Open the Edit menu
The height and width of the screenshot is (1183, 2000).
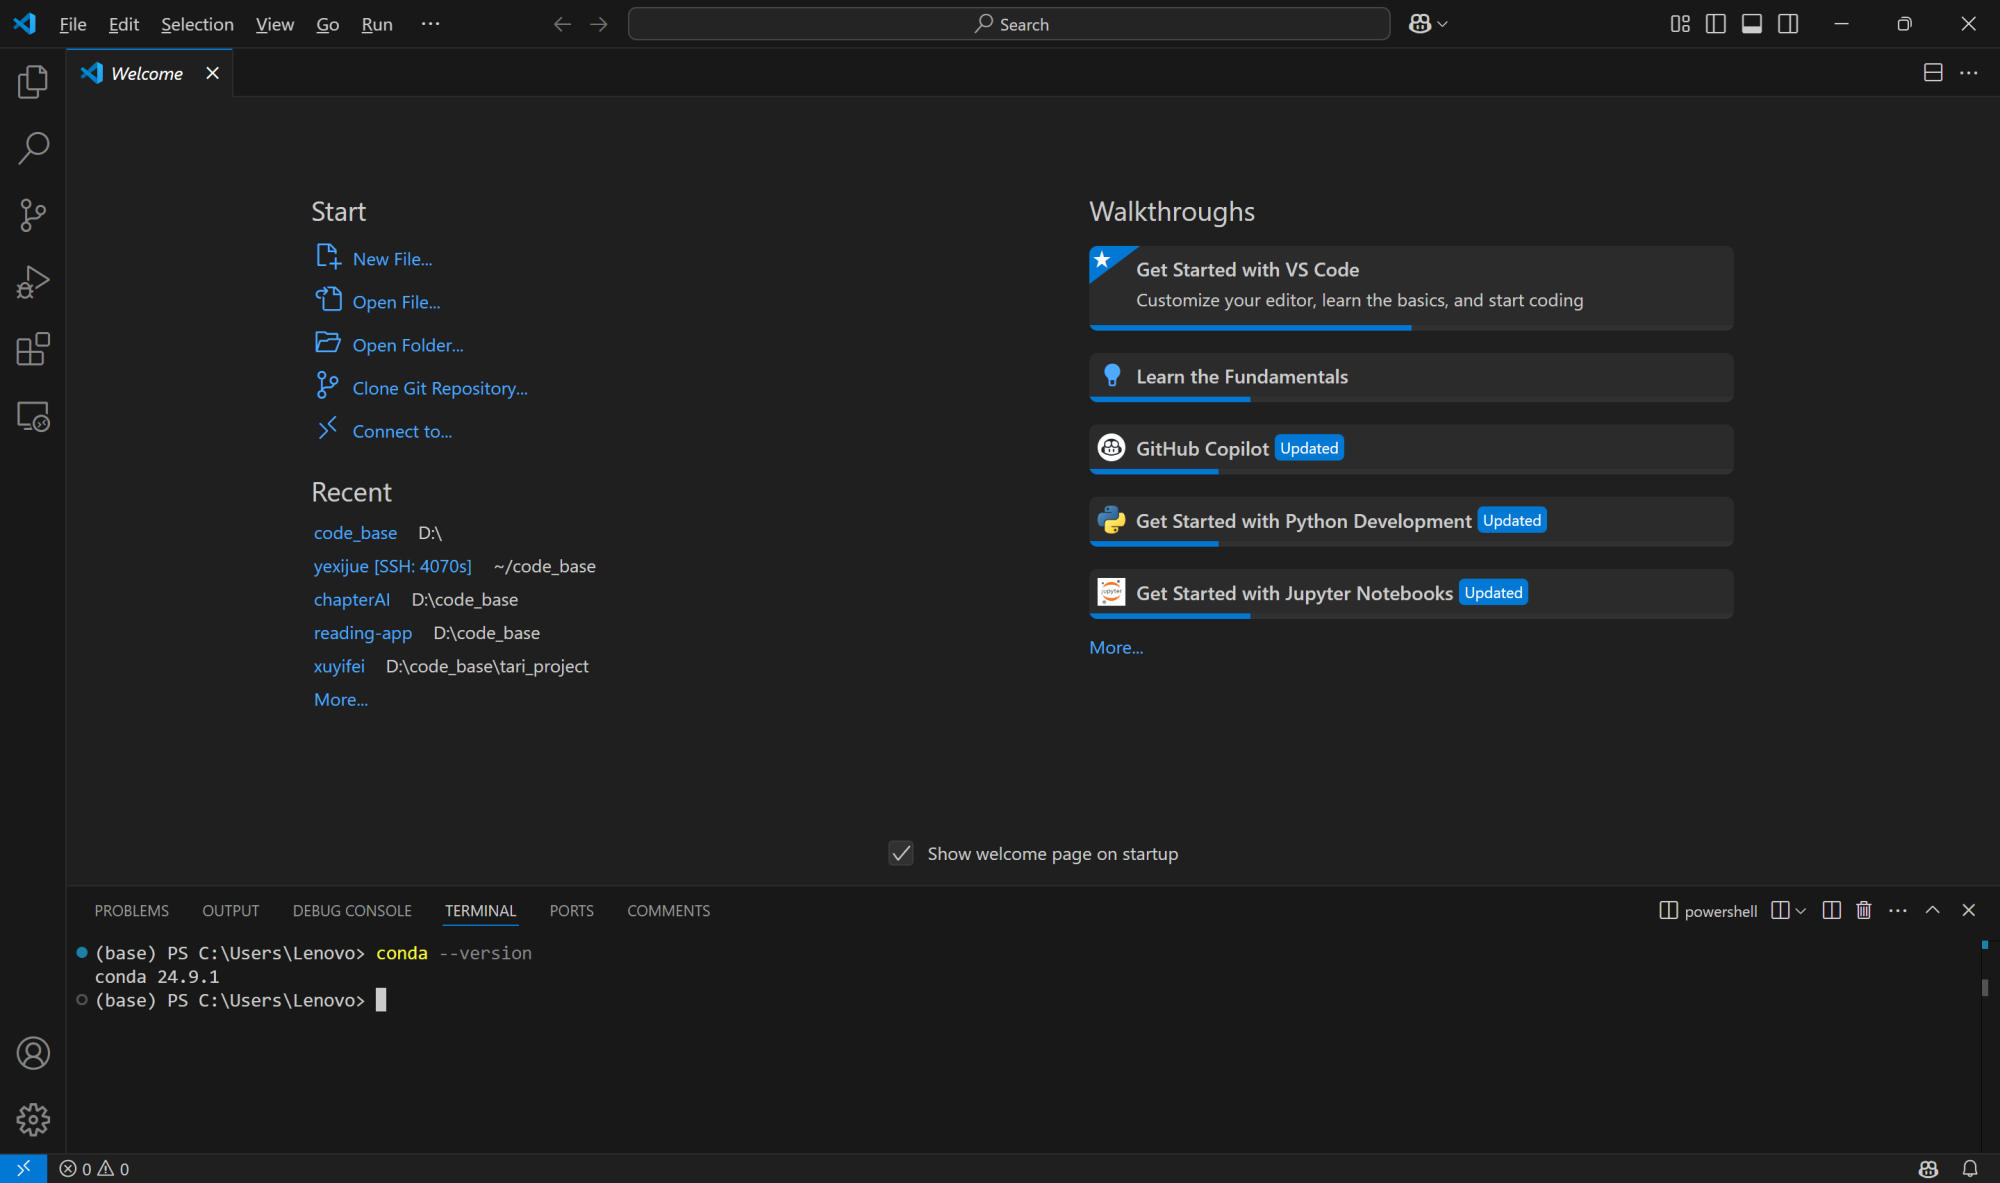pyautogui.click(x=123, y=24)
